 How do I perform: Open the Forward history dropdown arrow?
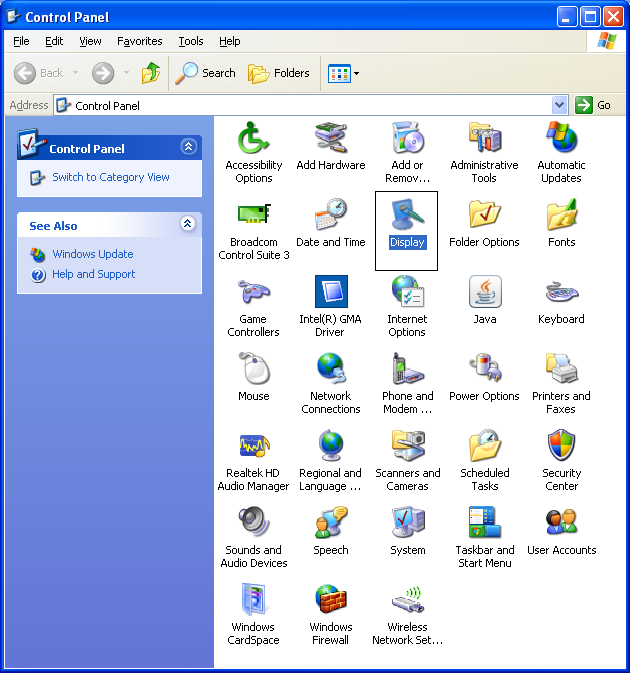click(126, 73)
